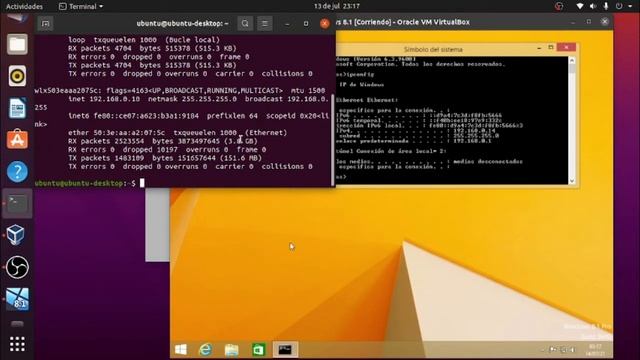
Task: Open the Wi-Fi indicator in top bar
Action: pos(580,6)
